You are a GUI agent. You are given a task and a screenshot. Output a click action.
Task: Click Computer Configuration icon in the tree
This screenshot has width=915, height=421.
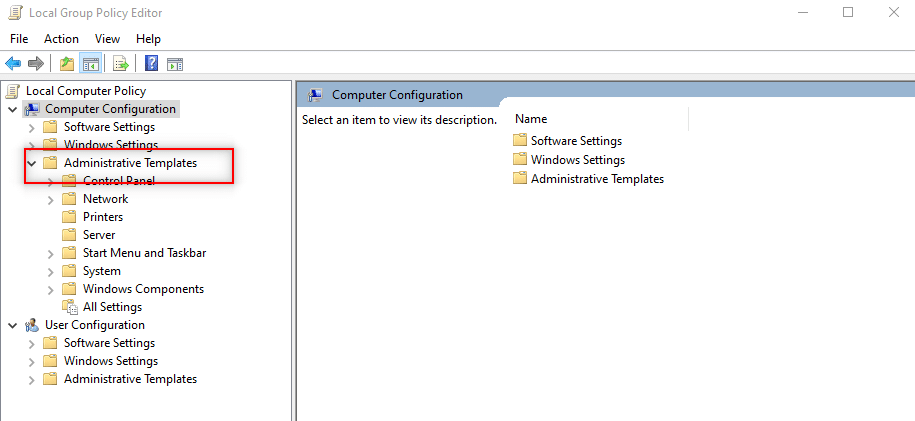[32, 109]
